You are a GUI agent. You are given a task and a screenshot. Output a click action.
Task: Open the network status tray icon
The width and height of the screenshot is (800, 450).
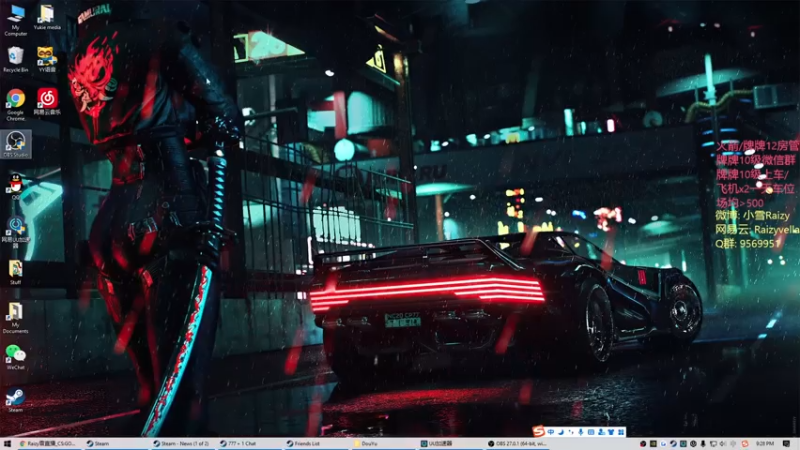[713, 444]
